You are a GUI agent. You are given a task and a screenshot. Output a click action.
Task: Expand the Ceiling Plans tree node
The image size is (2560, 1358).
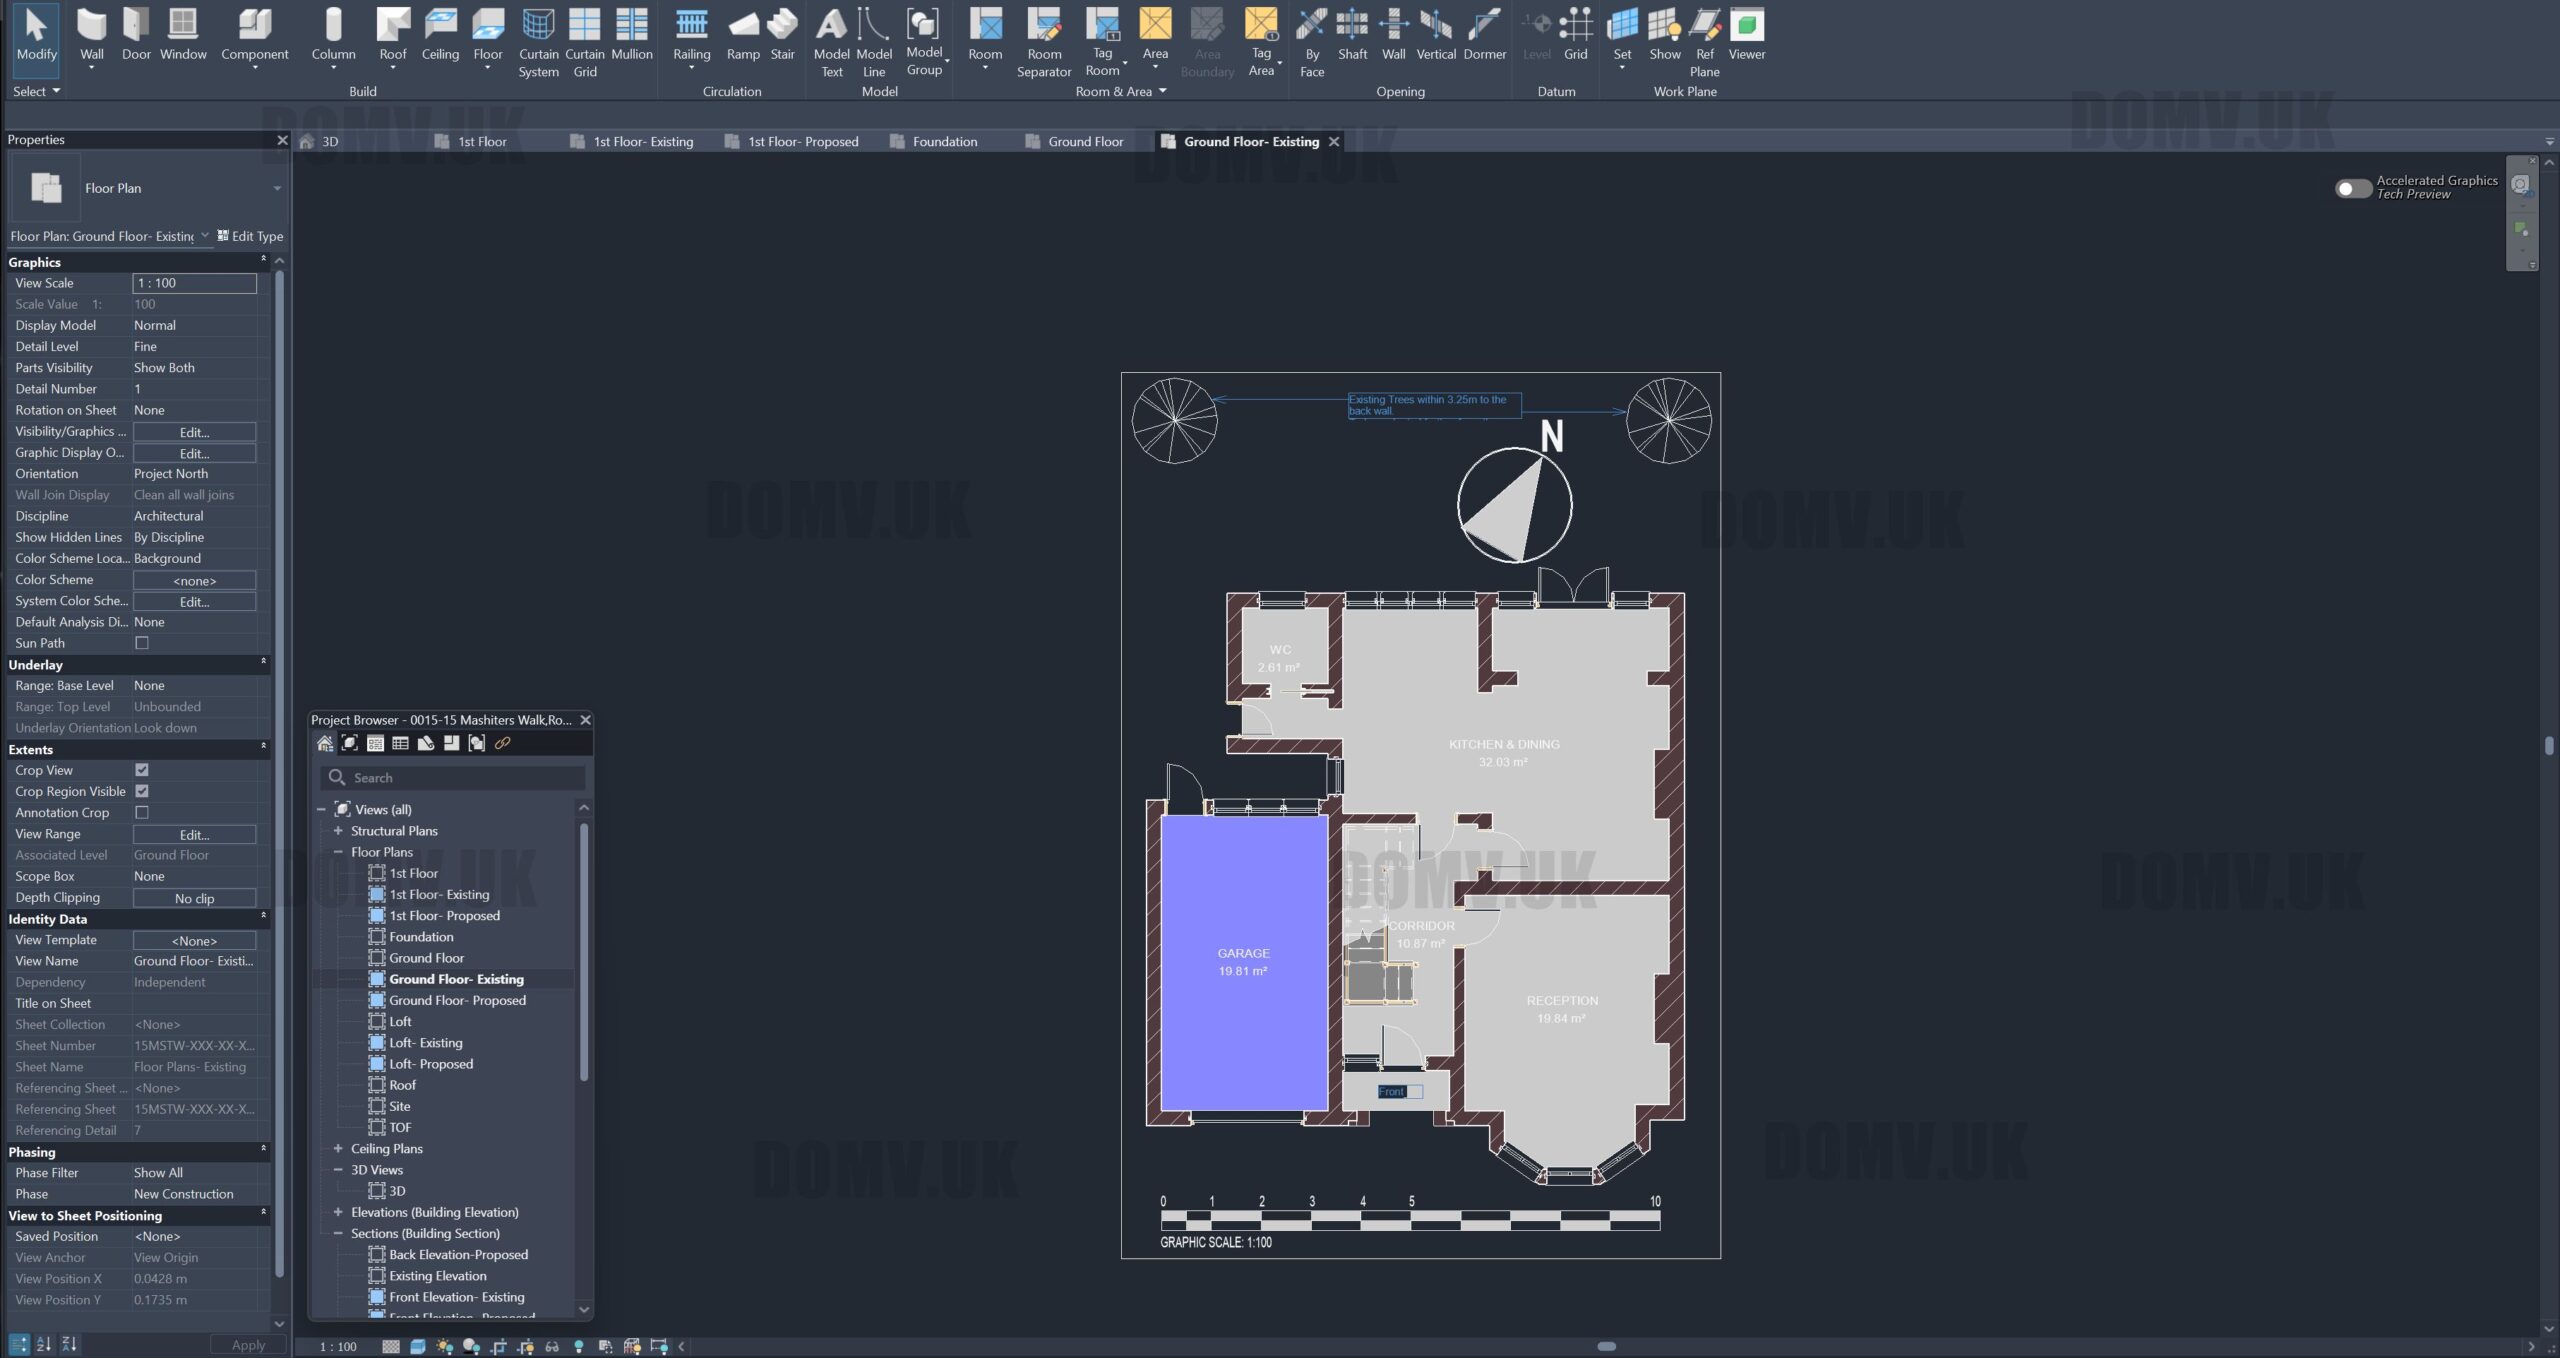click(x=338, y=1148)
